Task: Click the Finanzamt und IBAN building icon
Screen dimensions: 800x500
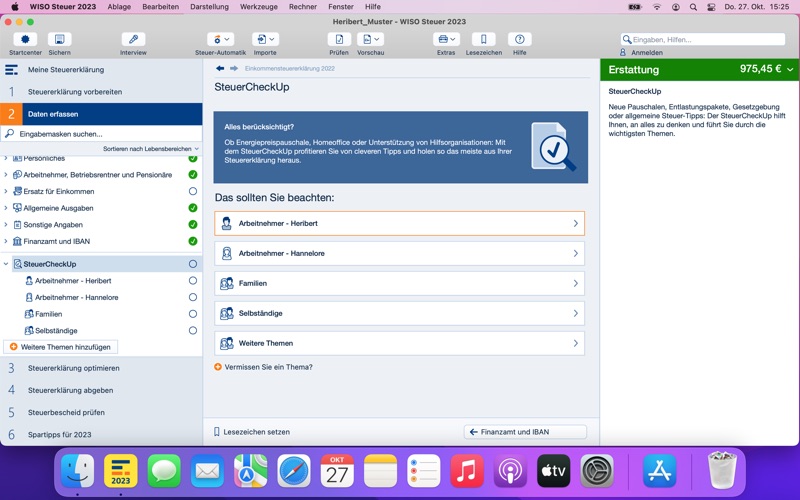Action: [x=17, y=241]
